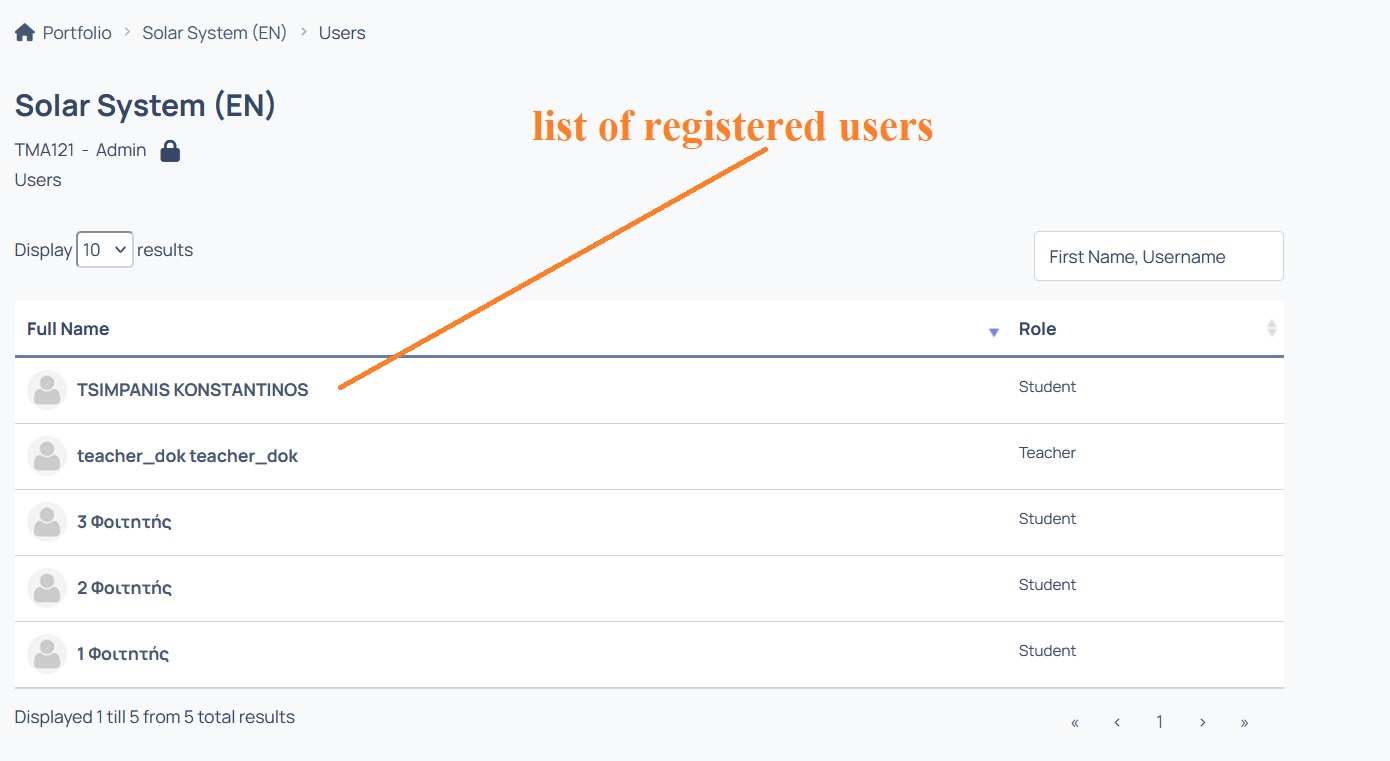Click the Role column sort arrows
The height and width of the screenshot is (761, 1390).
tap(1272, 328)
